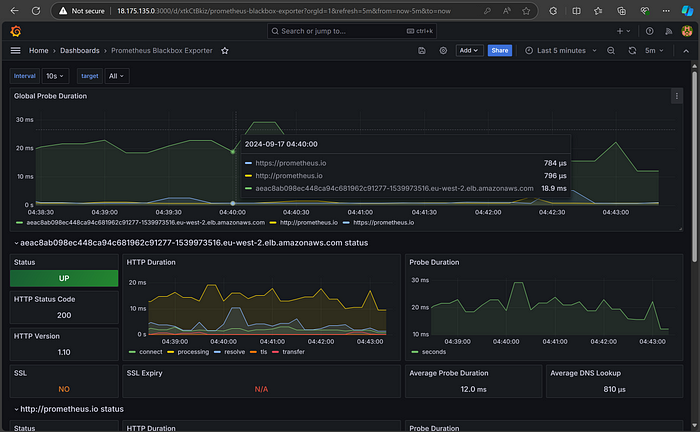Screen dimensions: 700x432
Task: Go to Home breadcrumb
Action: tap(38, 50)
